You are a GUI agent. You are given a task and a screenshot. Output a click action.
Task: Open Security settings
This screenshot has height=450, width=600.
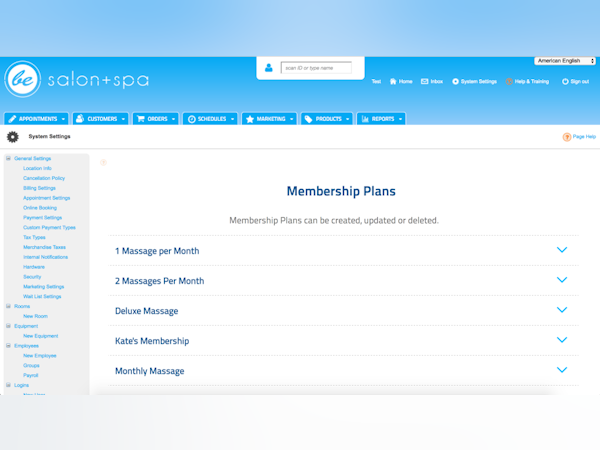(x=32, y=277)
